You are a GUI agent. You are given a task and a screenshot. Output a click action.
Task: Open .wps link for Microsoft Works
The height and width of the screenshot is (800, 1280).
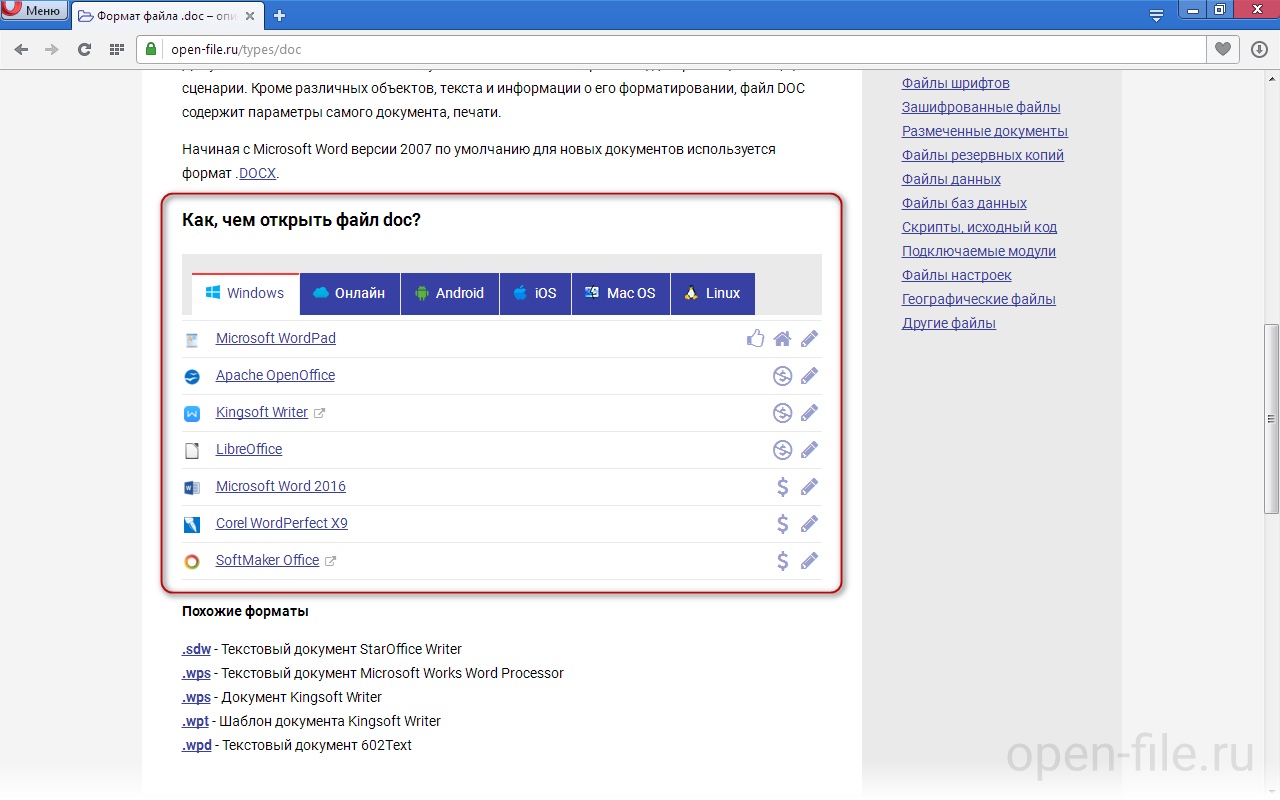click(x=197, y=673)
